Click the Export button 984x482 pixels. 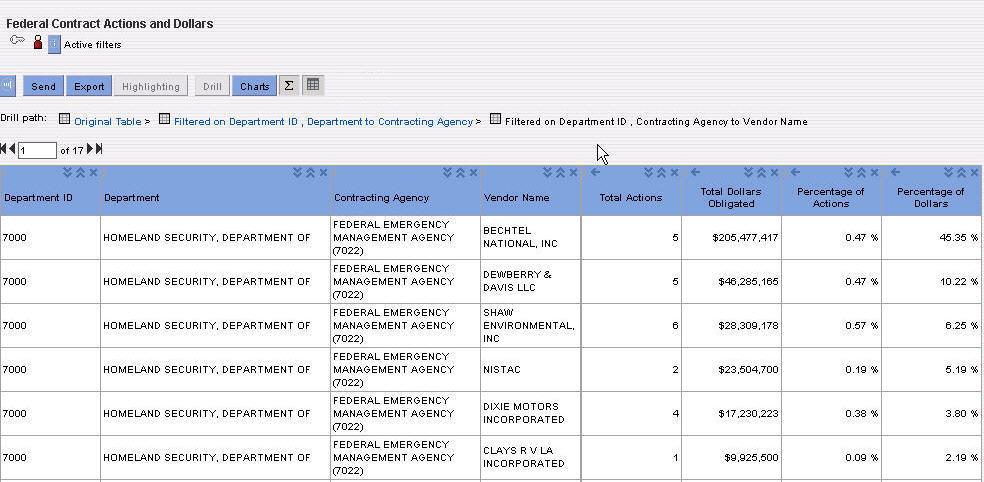tap(89, 86)
